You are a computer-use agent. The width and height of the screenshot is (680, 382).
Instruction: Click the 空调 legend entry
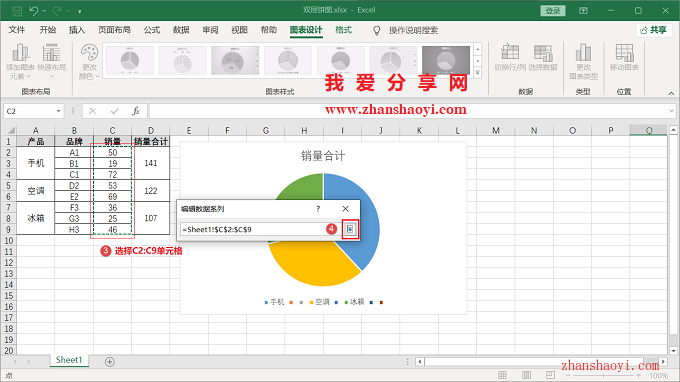tap(320, 302)
